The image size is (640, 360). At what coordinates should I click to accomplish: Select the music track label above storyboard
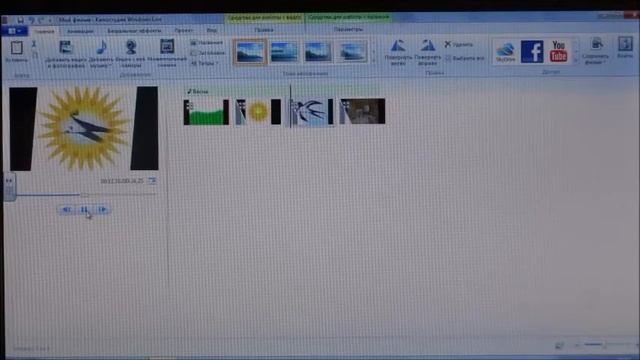click(198, 91)
